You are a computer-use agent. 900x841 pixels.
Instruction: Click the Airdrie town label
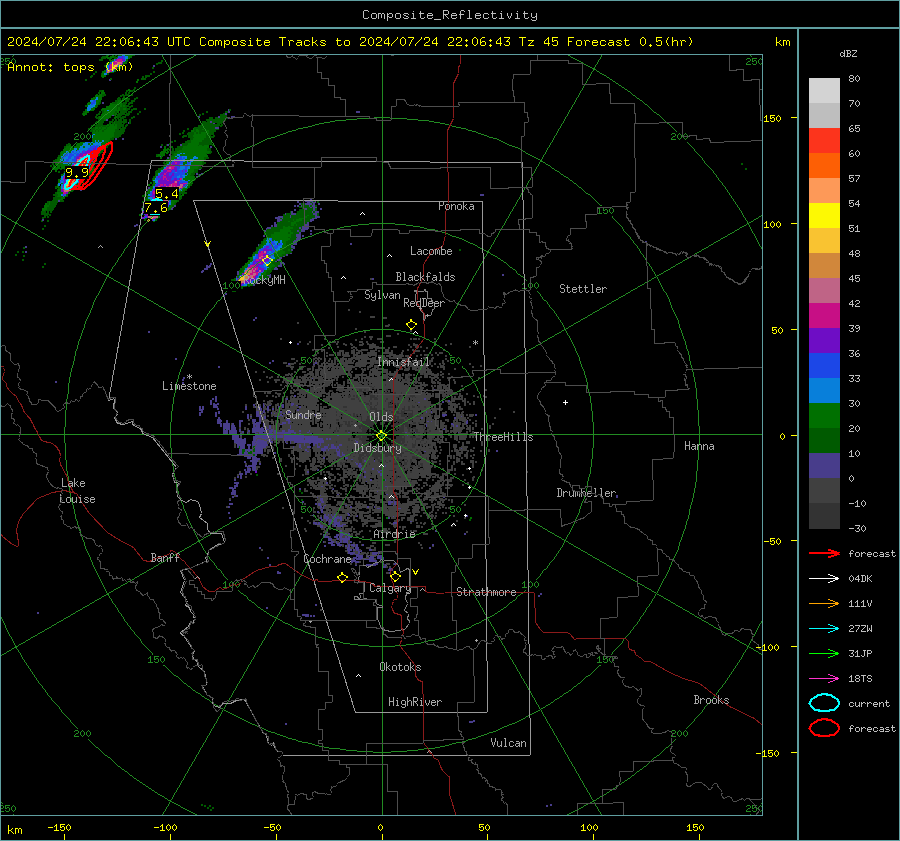(394, 534)
